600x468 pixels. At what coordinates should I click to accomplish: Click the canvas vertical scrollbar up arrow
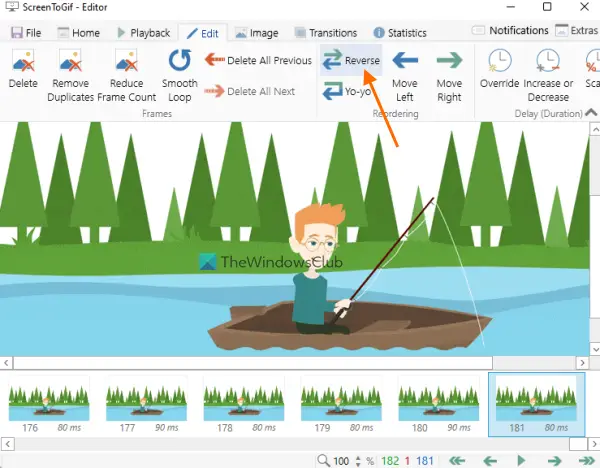[595, 130]
